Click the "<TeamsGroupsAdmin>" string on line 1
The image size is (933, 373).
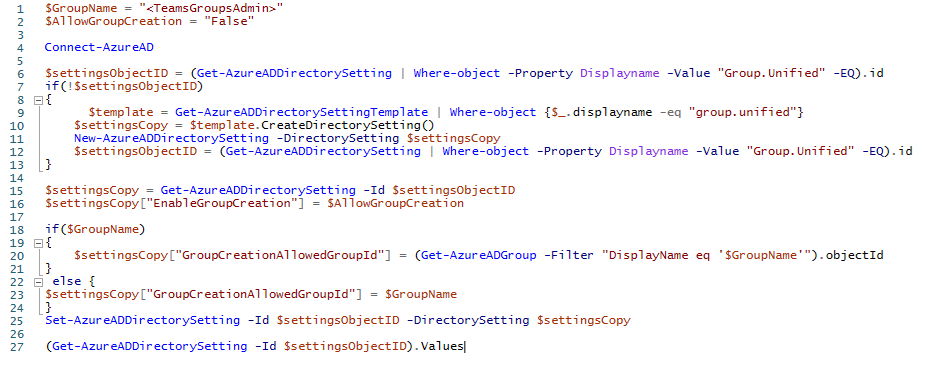point(212,9)
